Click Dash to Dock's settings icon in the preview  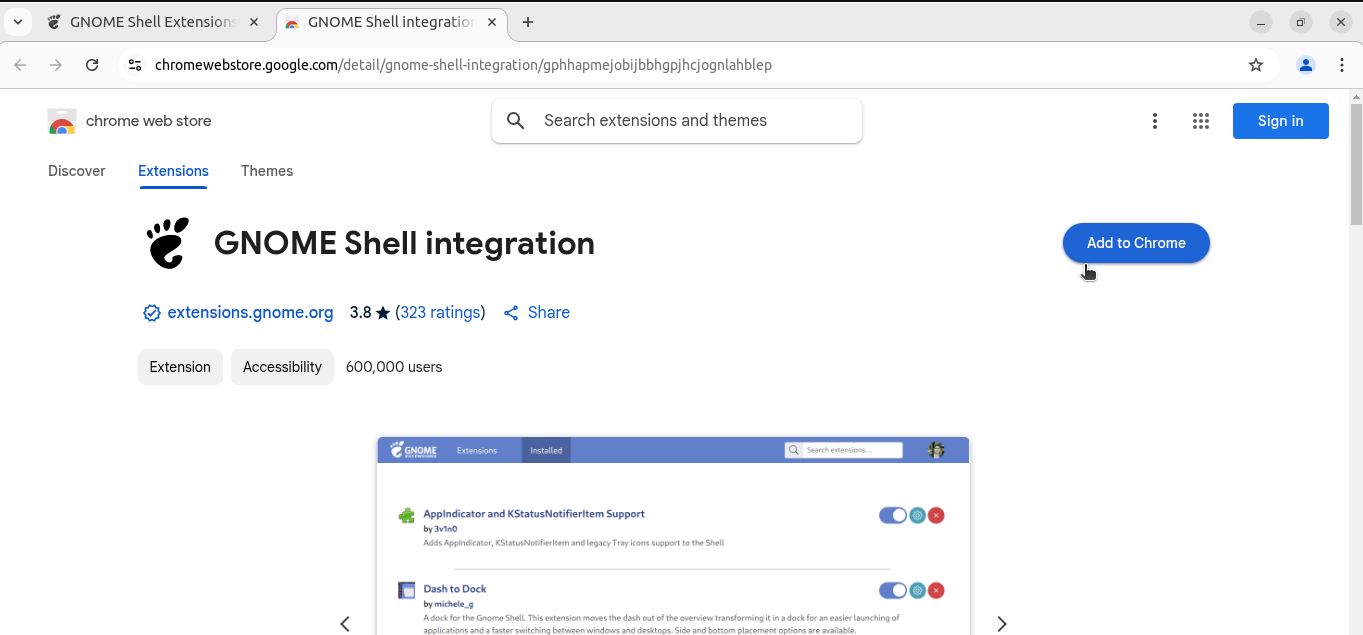917,590
